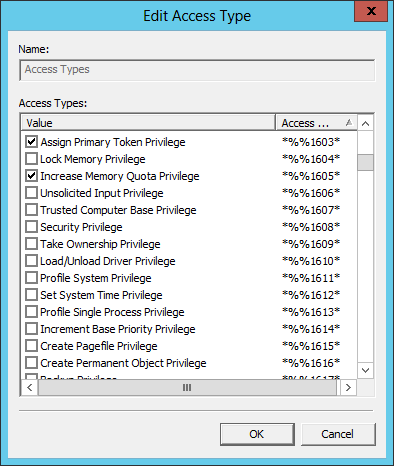394x466 pixels.
Task: Check Create Permanent Object Privilege
Action: pos(31,363)
